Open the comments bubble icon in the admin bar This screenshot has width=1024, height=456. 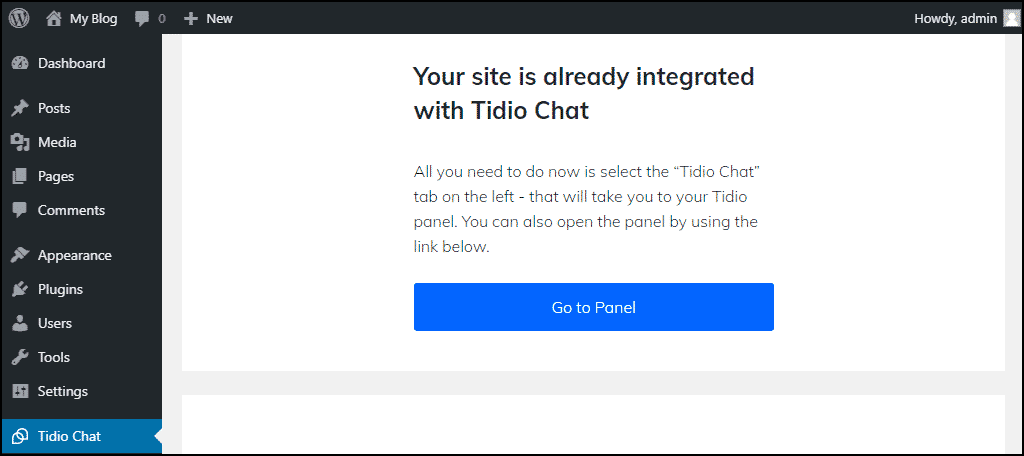click(x=142, y=19)
